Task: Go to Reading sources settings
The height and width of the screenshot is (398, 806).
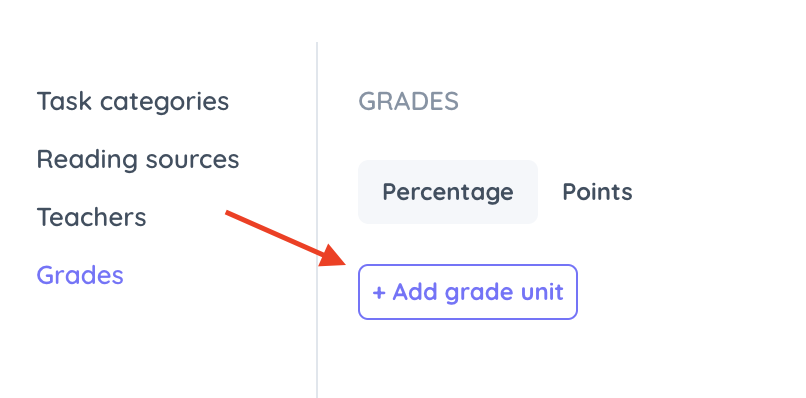Action: coord(138,159)
